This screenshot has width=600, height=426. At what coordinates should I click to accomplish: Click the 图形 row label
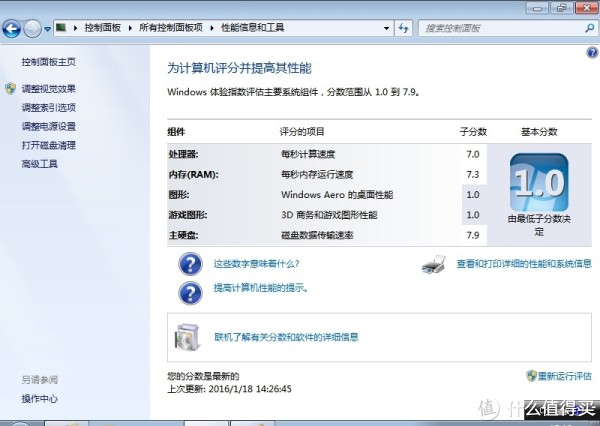[x=179, y=195]
